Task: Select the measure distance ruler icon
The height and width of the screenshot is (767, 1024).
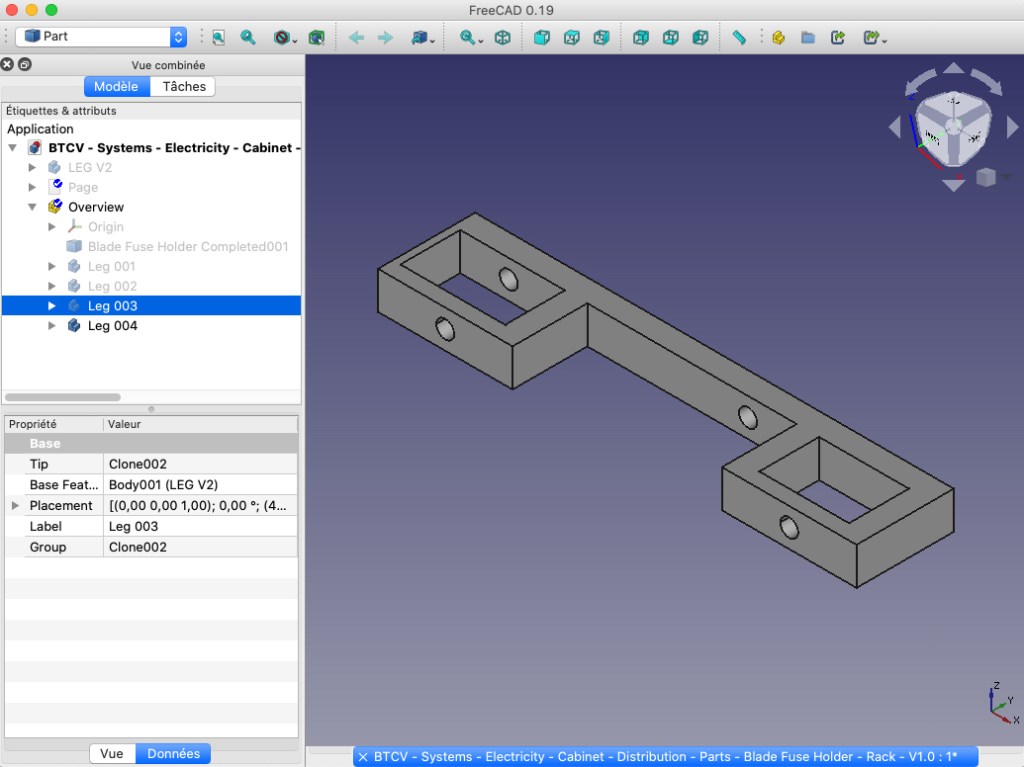Action: [739, 37]
